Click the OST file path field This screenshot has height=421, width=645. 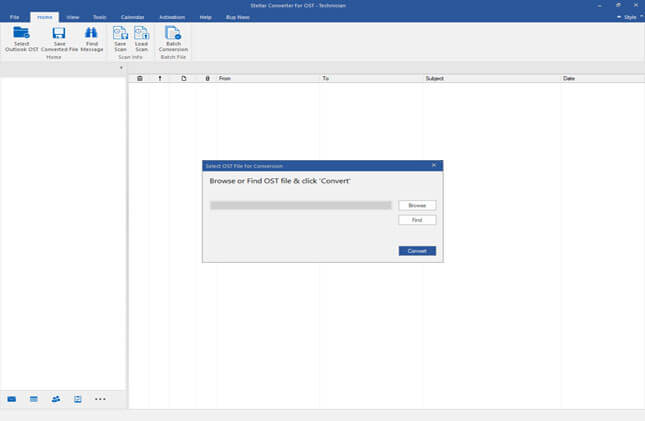(300, 205)
